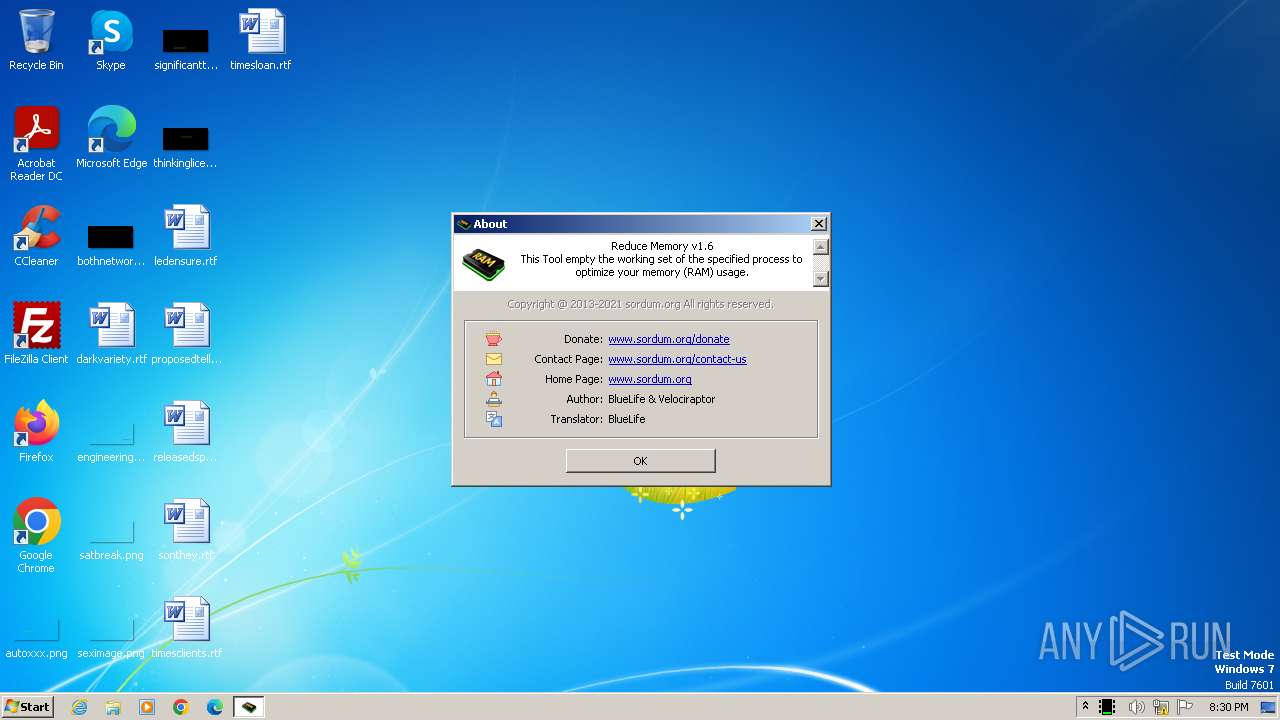Screen dimensions: 1280x720
Task: Select the Skype desktop shortcut
Action: point(111,40)
